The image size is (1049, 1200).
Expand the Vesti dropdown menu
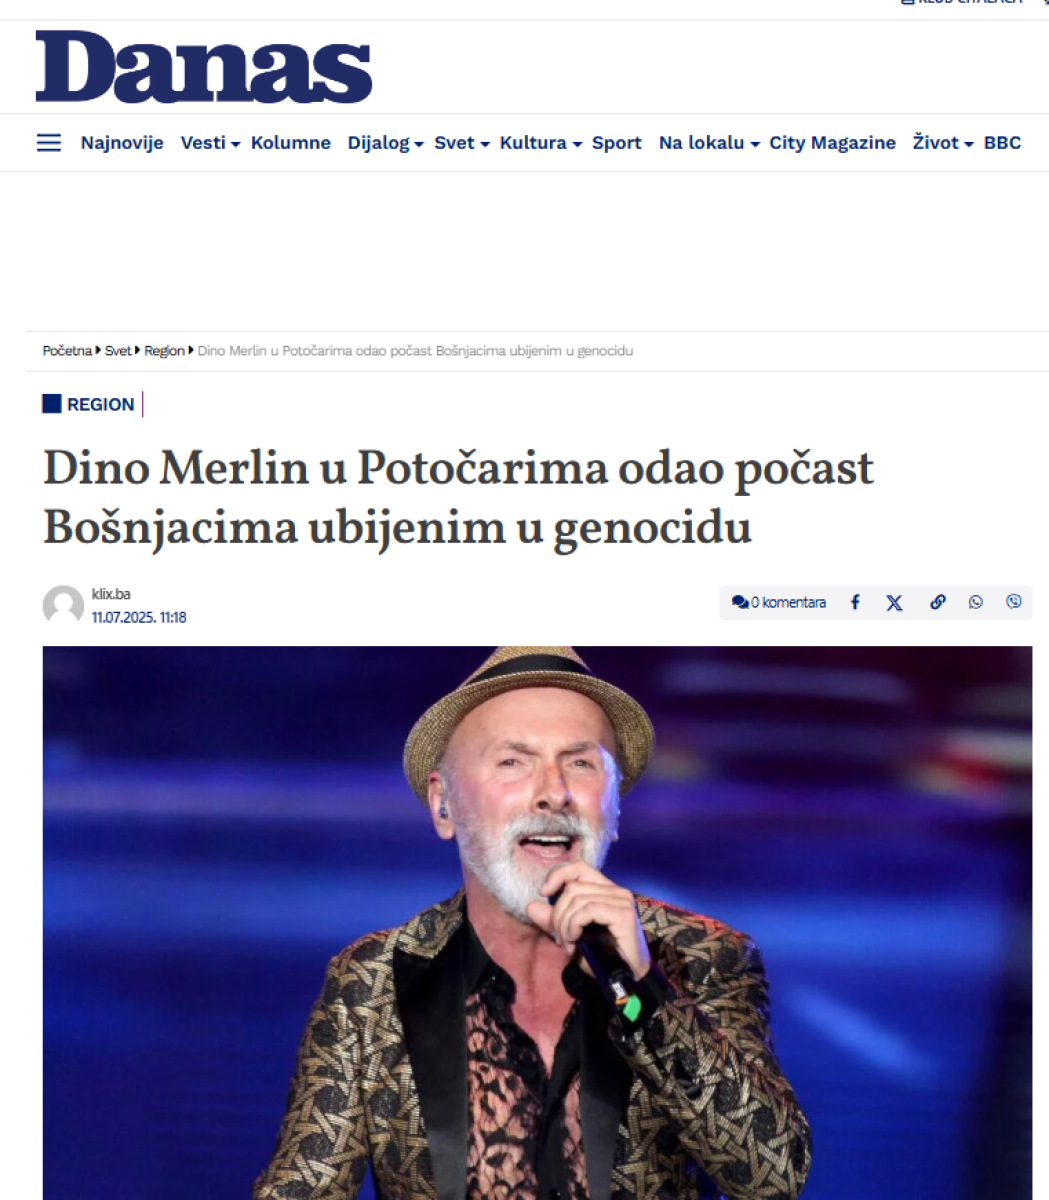[x=210, y=143]
